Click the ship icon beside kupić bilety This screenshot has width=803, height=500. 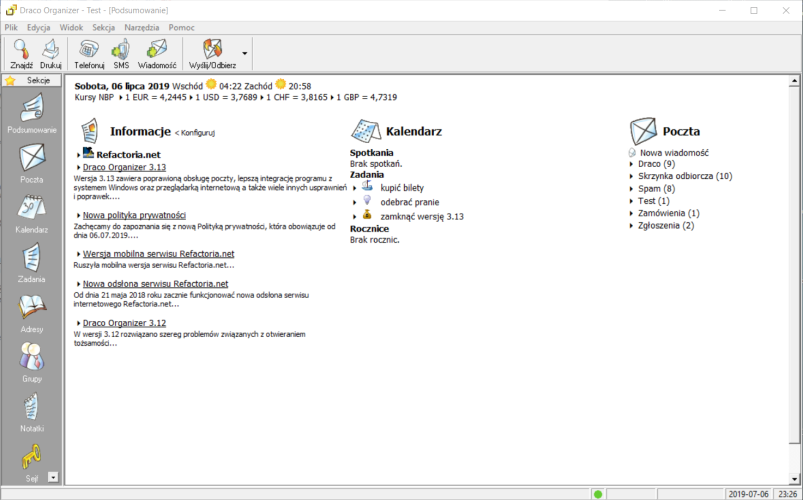click(x=367, y=185)
